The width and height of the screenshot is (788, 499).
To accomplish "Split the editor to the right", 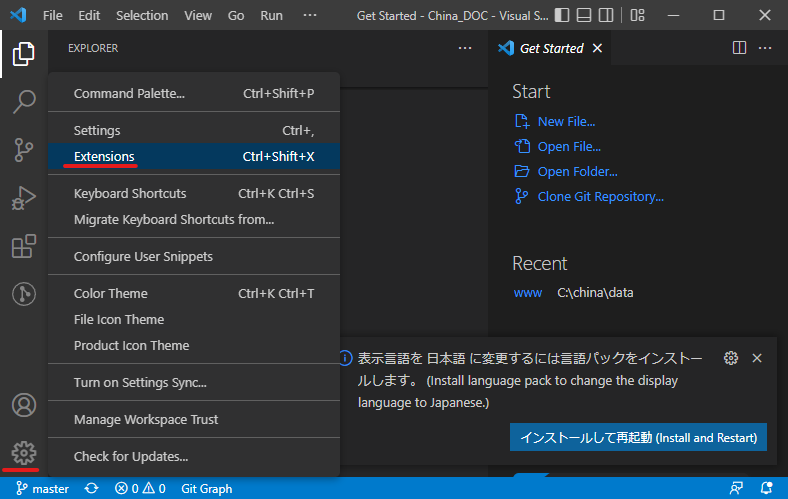I will click(739, 48).
